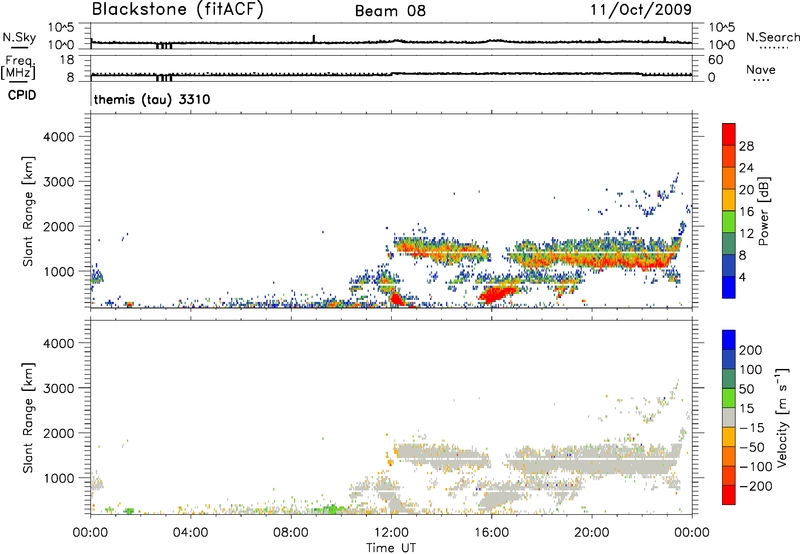
Task: Click the '60' right axis tick of the frequency panel
Action: (715, 60)
